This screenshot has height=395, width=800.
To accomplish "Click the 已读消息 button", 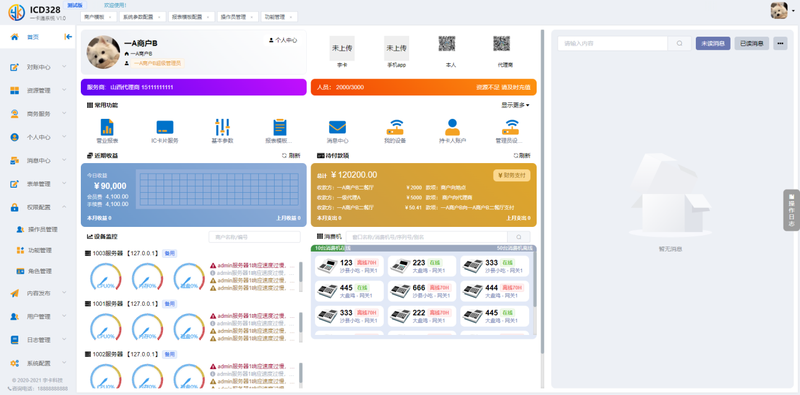I will [x=752, y=43].
